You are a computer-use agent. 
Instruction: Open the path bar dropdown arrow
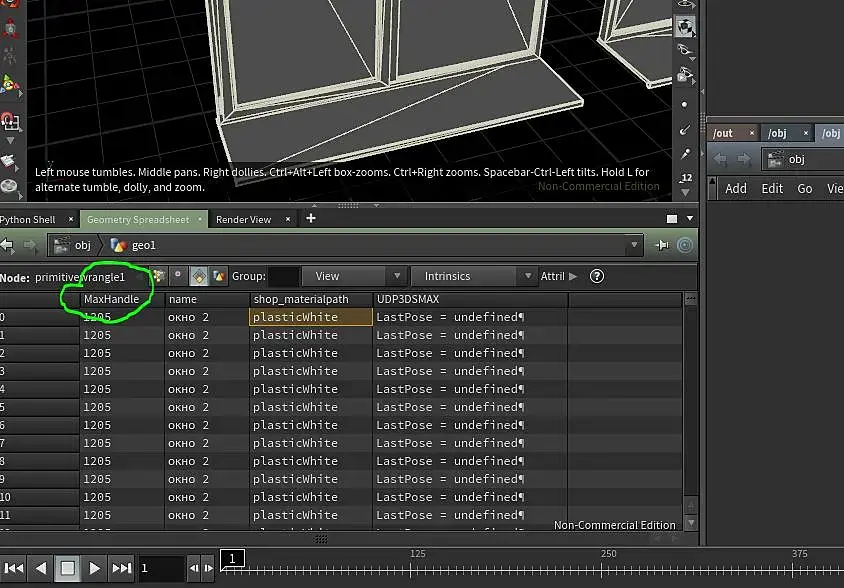click(x=634, y=245)
